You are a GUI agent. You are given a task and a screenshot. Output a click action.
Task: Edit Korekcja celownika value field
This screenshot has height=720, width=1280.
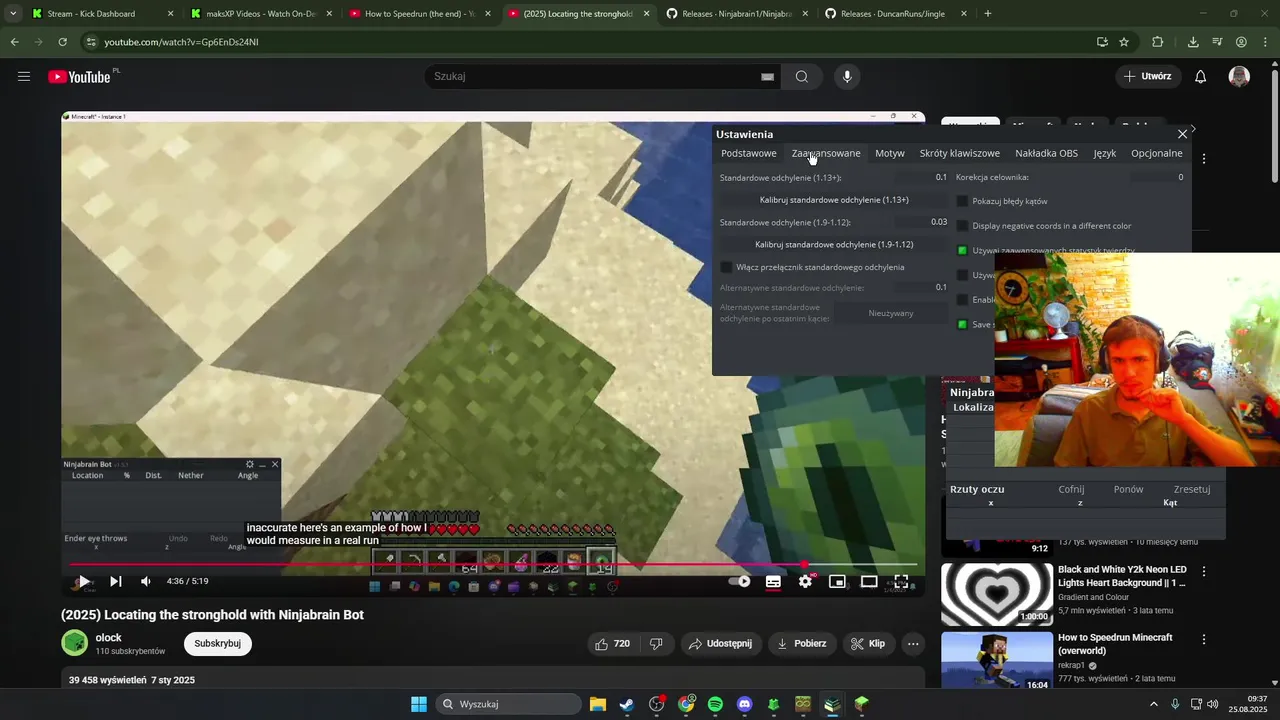click(x=1158, y=177)
